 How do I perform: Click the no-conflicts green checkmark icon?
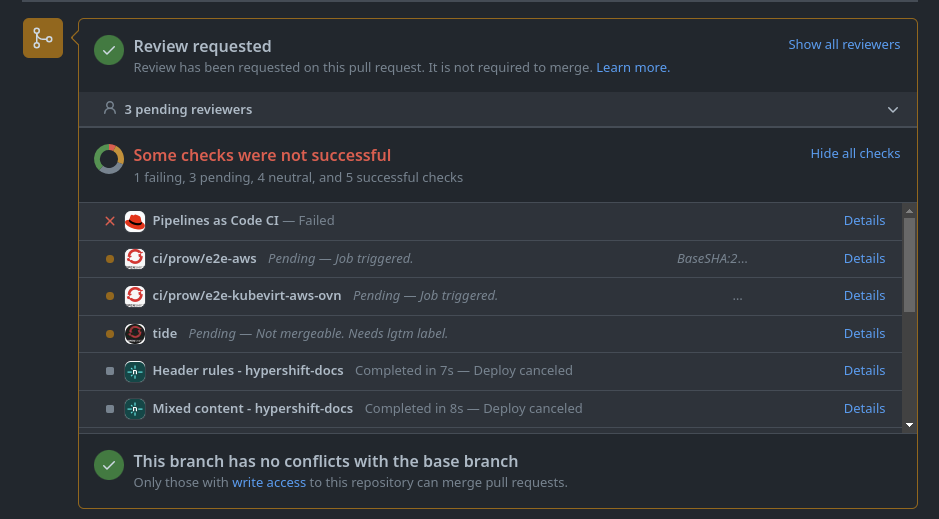pyautogui.click(x=109, y=466)
